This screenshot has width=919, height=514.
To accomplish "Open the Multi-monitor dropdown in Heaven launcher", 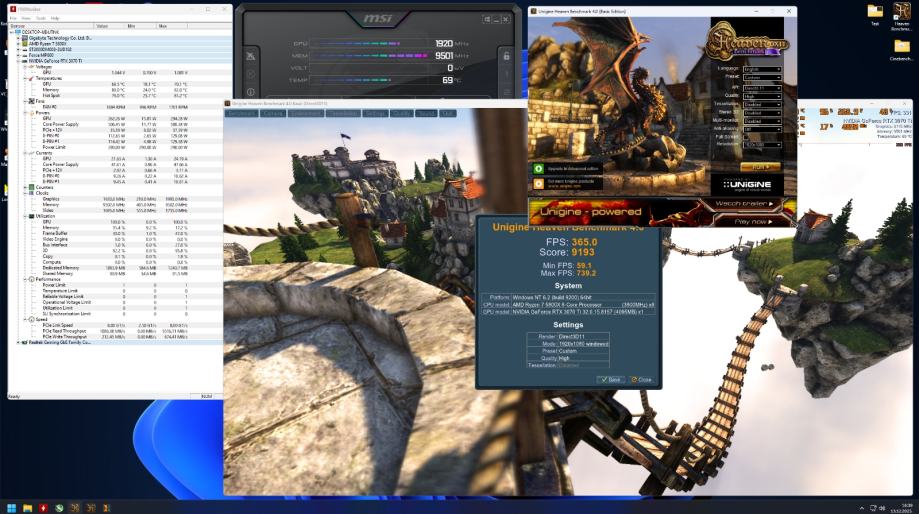I will (x=762, y=121).
